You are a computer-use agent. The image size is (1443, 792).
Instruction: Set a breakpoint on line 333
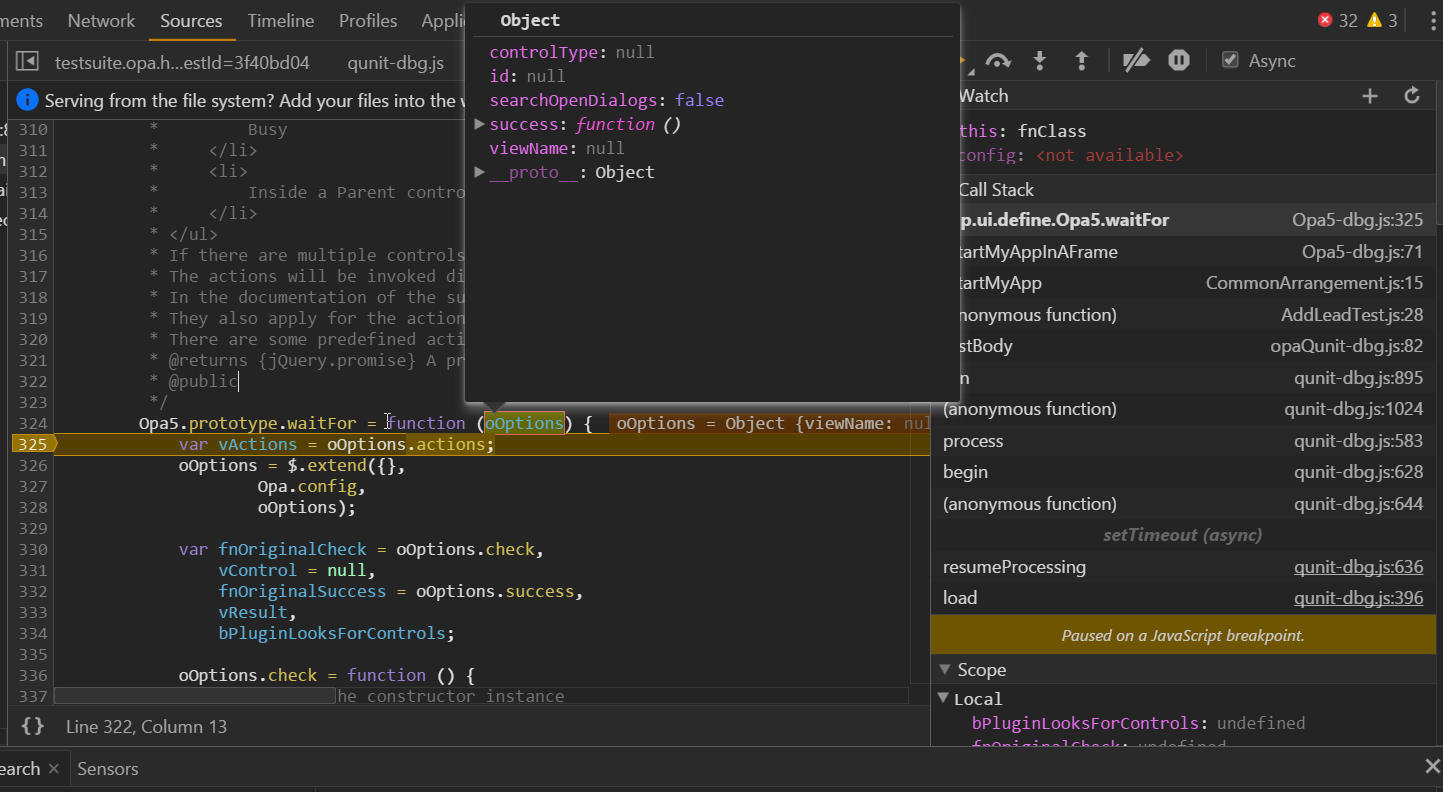pos(31,612)
